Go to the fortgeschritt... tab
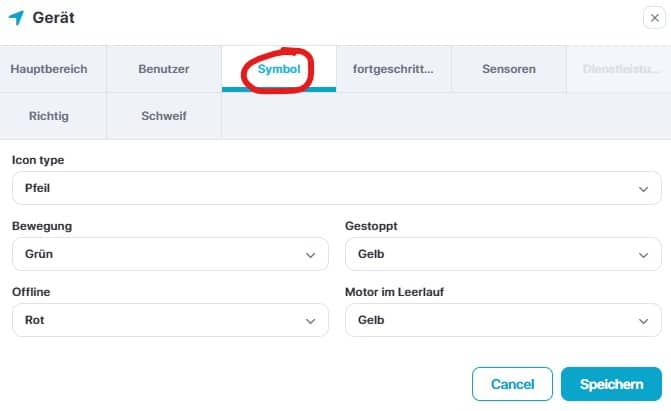 [x=393, y=69]
